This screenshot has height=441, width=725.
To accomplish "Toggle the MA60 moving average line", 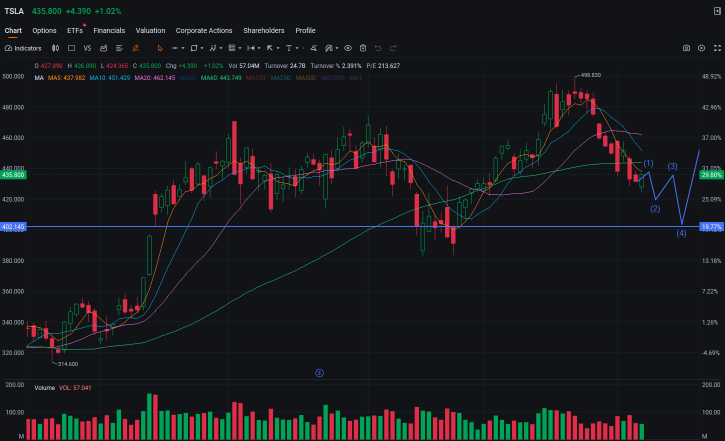I will [221, 78].
